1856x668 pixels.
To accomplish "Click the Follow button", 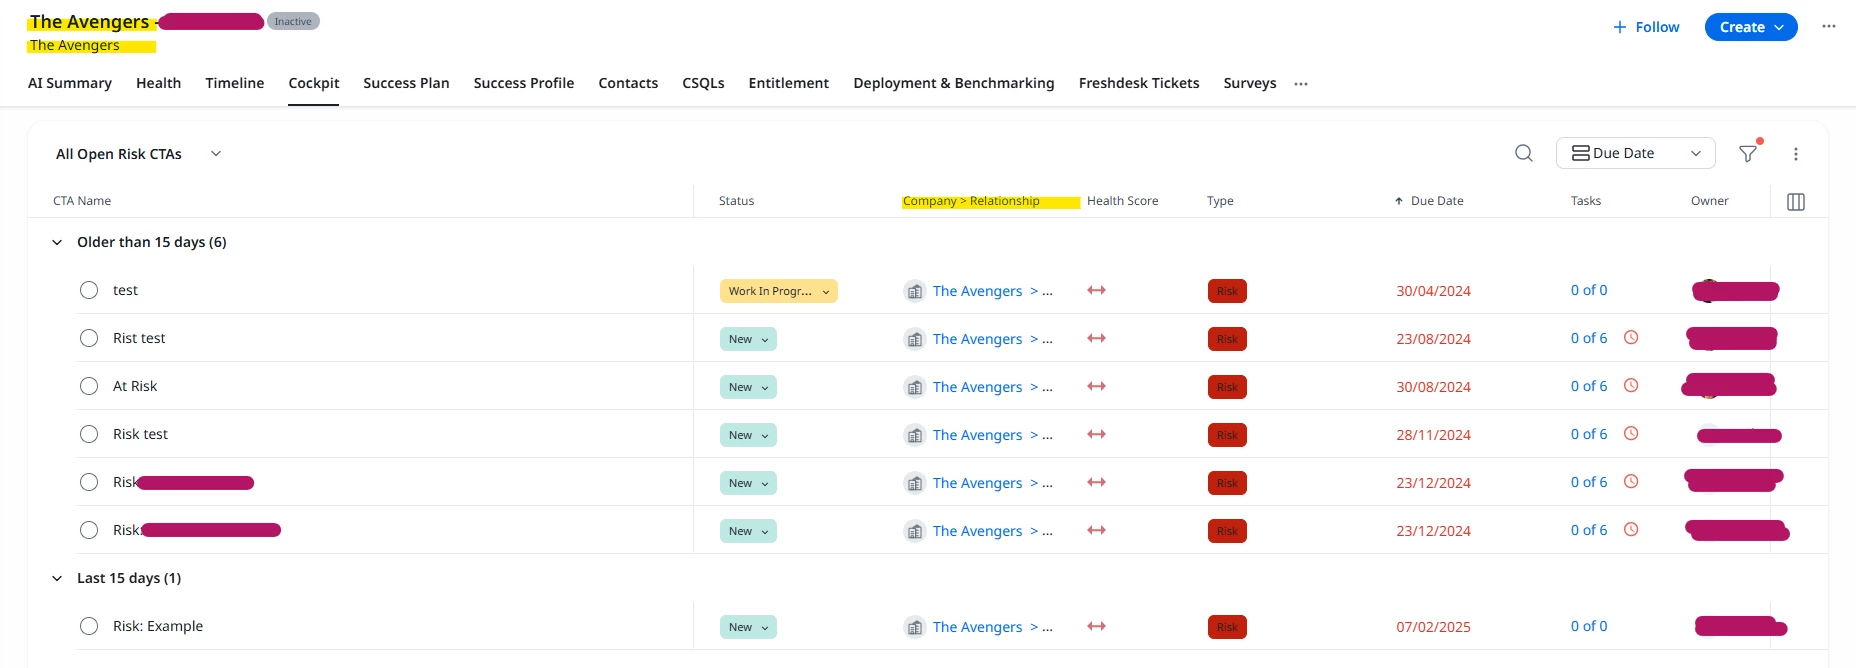I will pyautogui.click(x=1646, y=27).
